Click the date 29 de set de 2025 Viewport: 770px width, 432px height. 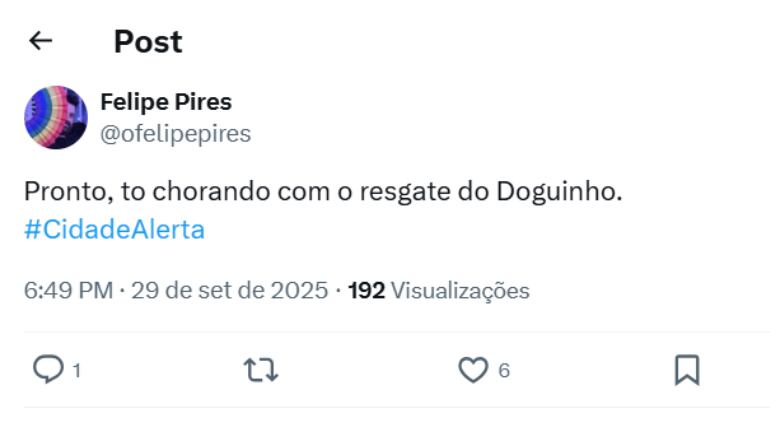click(x=229, y=291)
